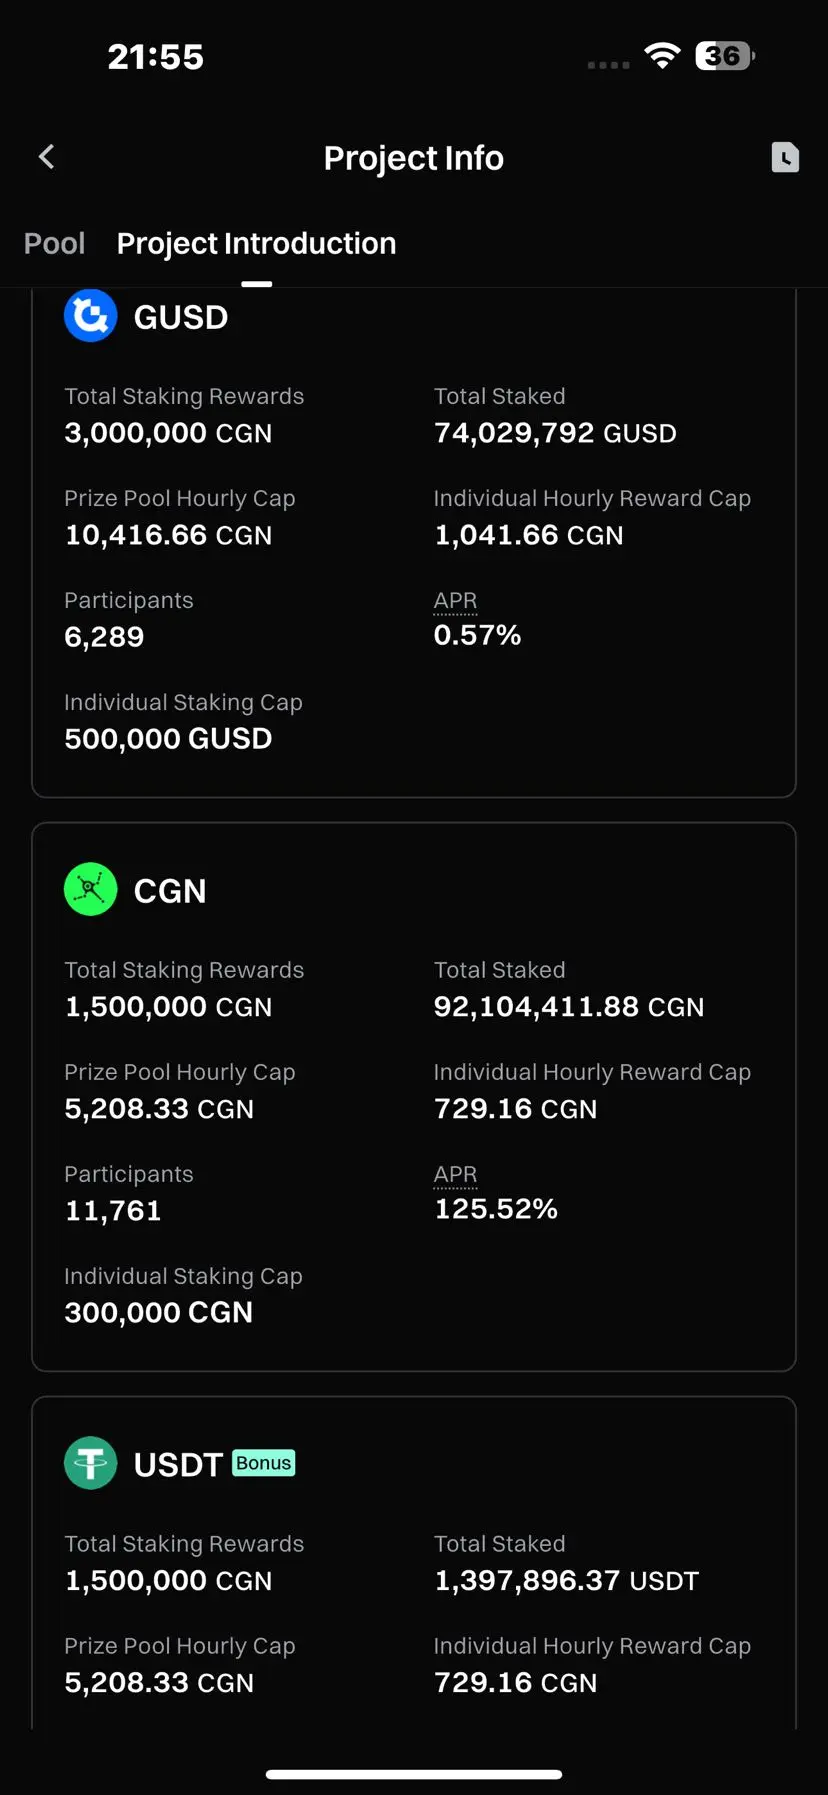Tap the 74,029,792 GUSD total staked value
Viewport: 828px width, 1795px height.
click(x=555, y=433)
